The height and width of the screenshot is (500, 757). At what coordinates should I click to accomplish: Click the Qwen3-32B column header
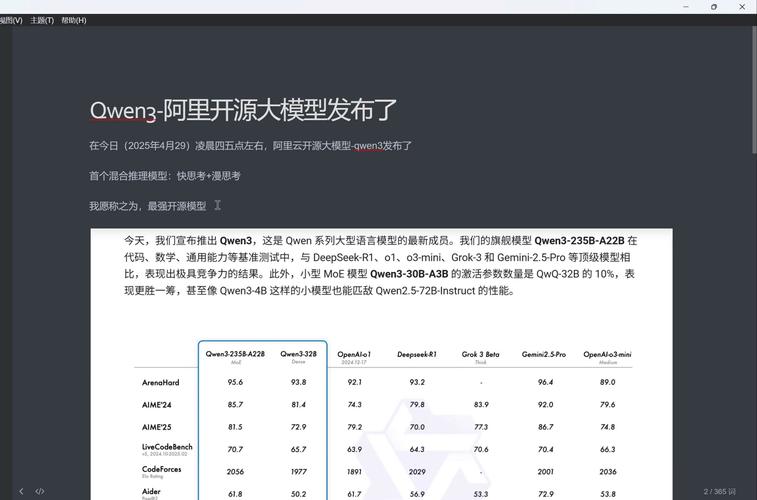[298, 356]
